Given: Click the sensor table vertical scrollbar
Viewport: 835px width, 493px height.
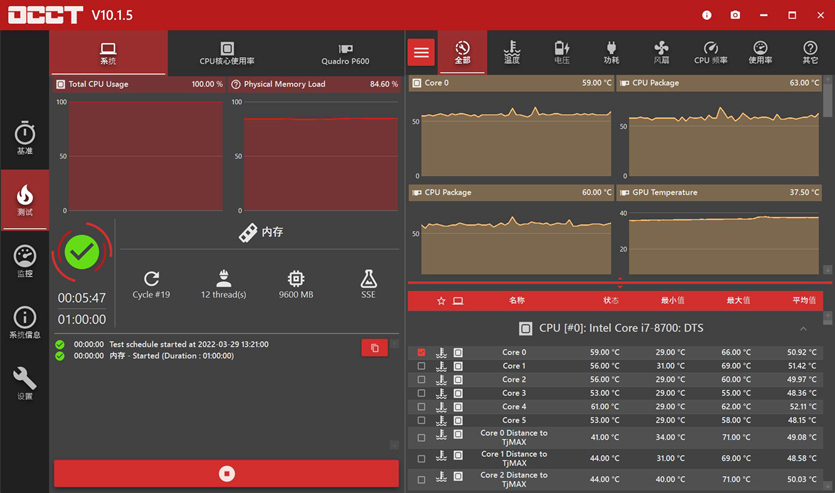Looking at the screenshot, I should [827, 400].
